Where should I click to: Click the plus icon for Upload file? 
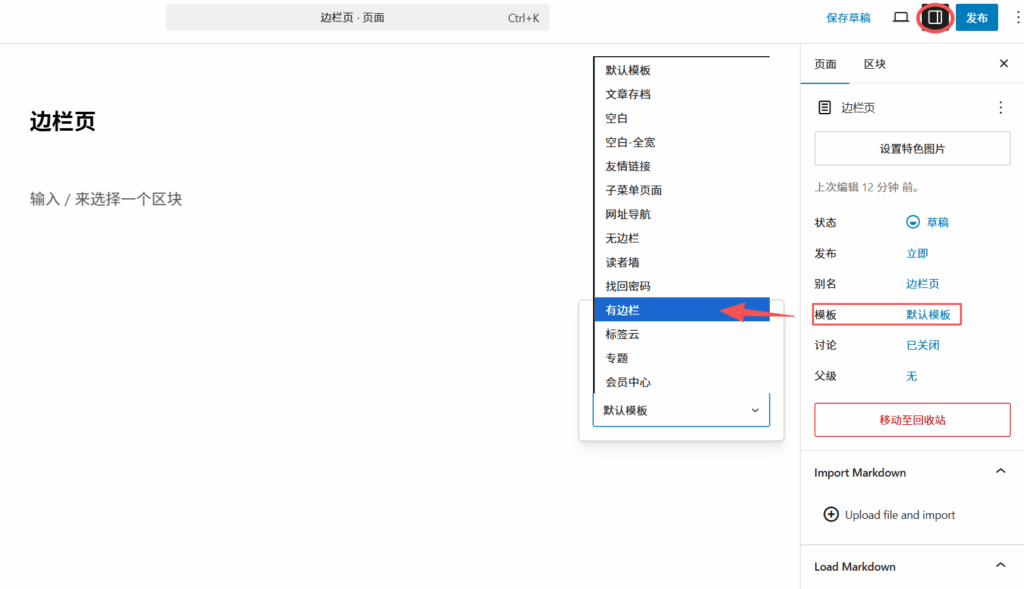pos(830,515)
